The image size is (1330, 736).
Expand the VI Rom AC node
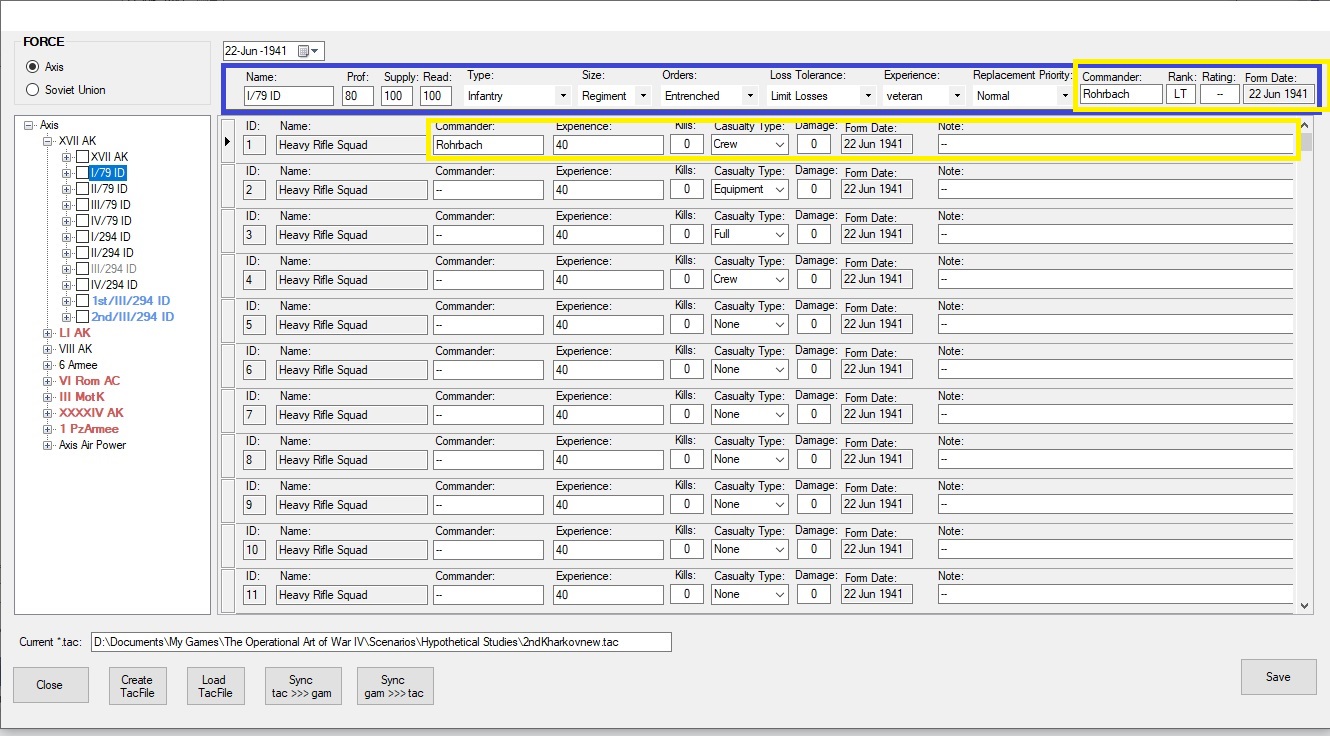click(x=48, y=381)
